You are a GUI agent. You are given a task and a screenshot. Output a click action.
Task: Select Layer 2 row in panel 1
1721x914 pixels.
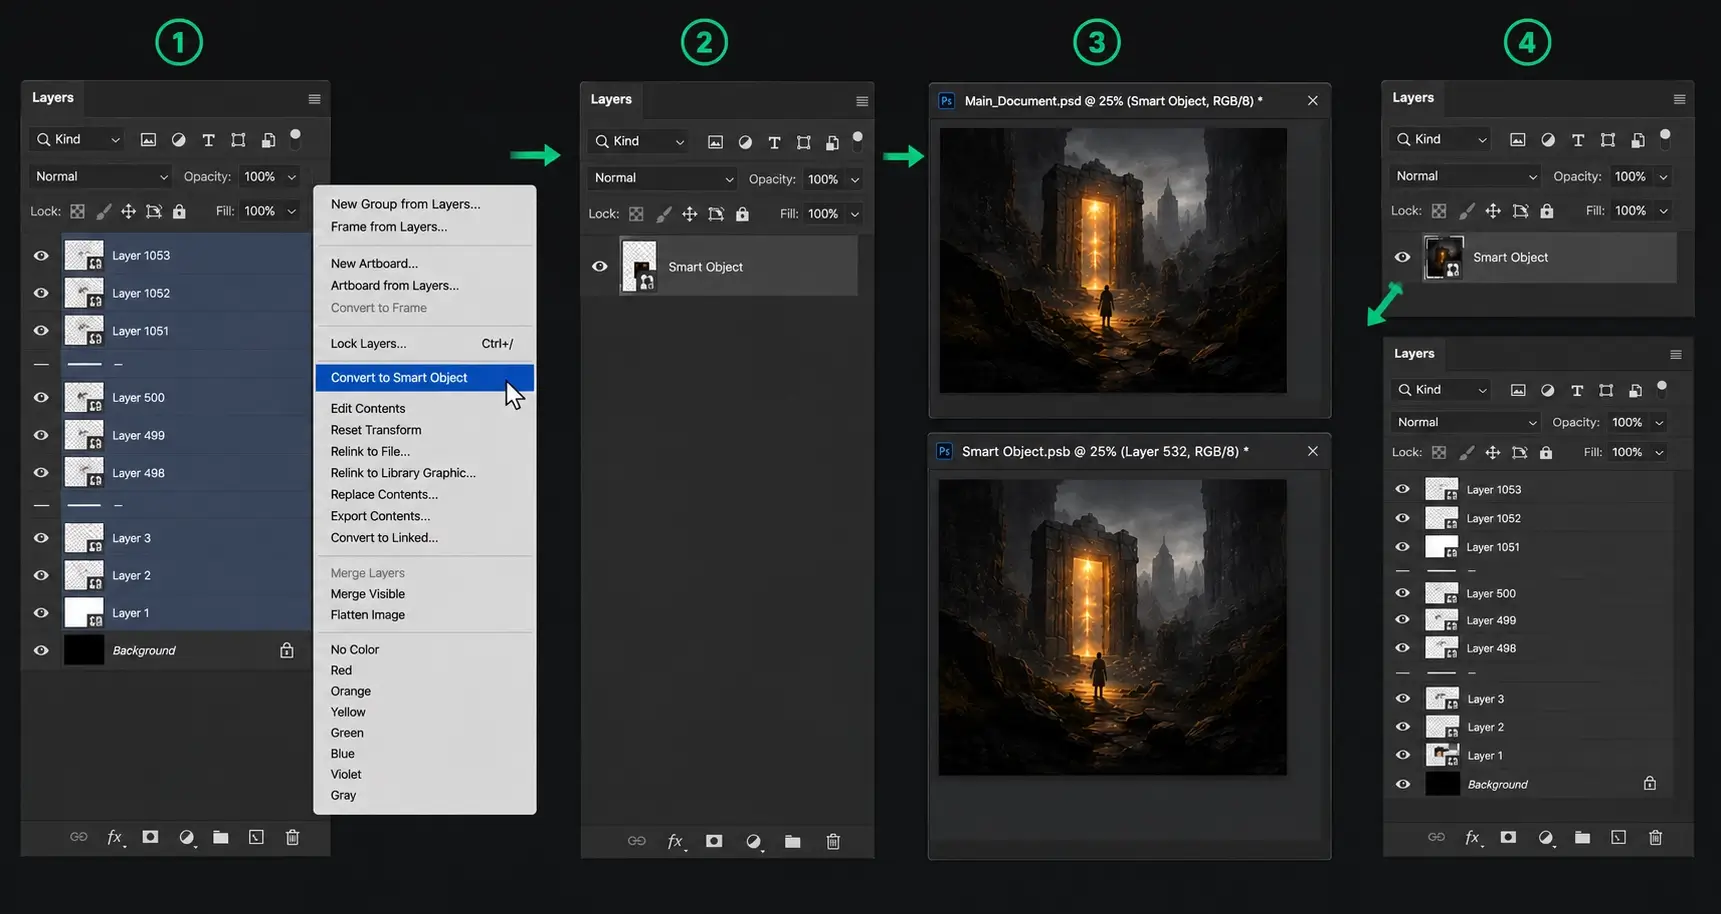coord(186,575)
